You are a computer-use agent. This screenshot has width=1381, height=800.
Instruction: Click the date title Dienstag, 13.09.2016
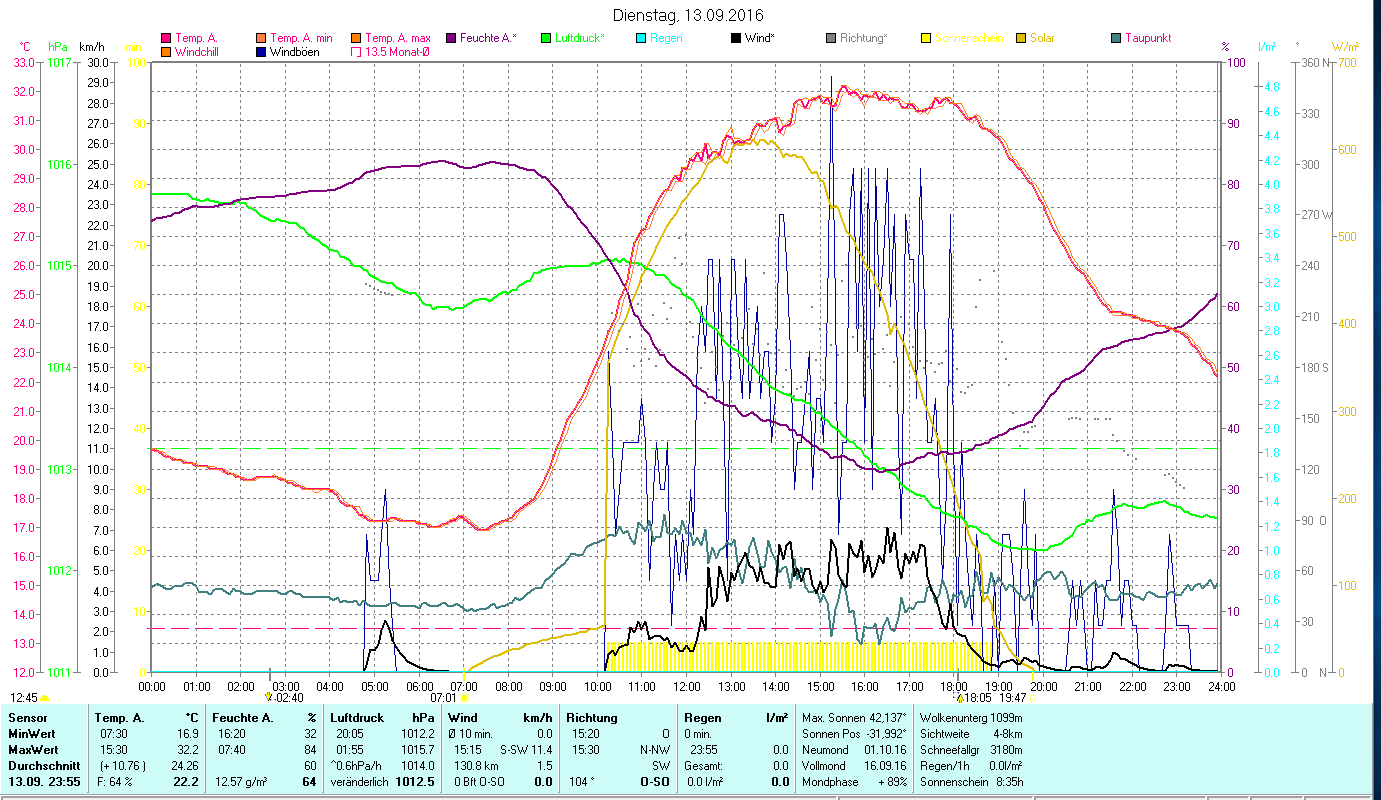[x=687, y=15]
